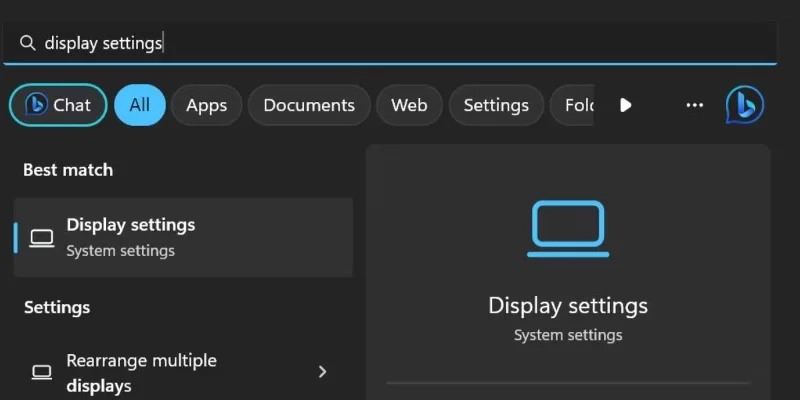Image resolution: width=800 pixels, height=400 pixels.
Task: Switch to the Settings filter
Action: click(x=496, y=105)
